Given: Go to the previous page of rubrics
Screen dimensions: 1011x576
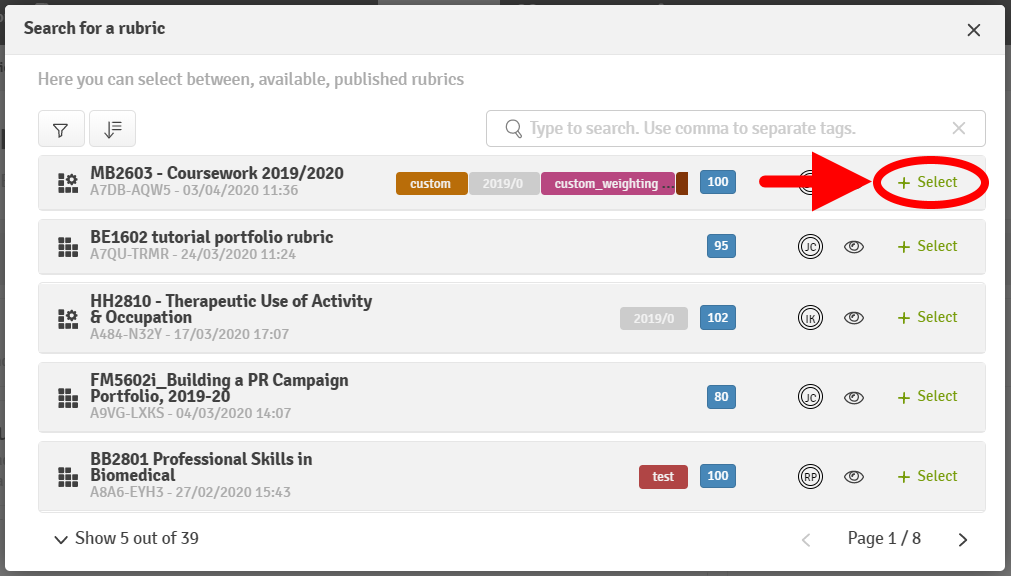Looking at the screenshot, I should coord(806,540).
